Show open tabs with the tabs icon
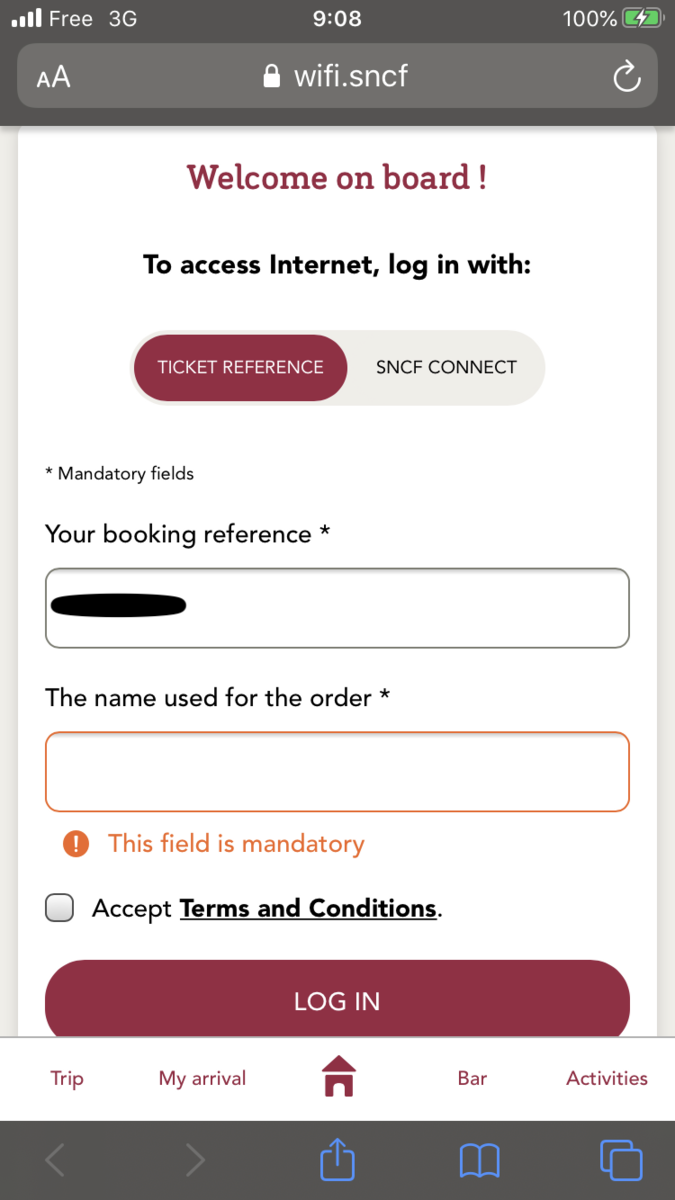This screenshot has height=1200, width=675. click(x=620, y=1160)
